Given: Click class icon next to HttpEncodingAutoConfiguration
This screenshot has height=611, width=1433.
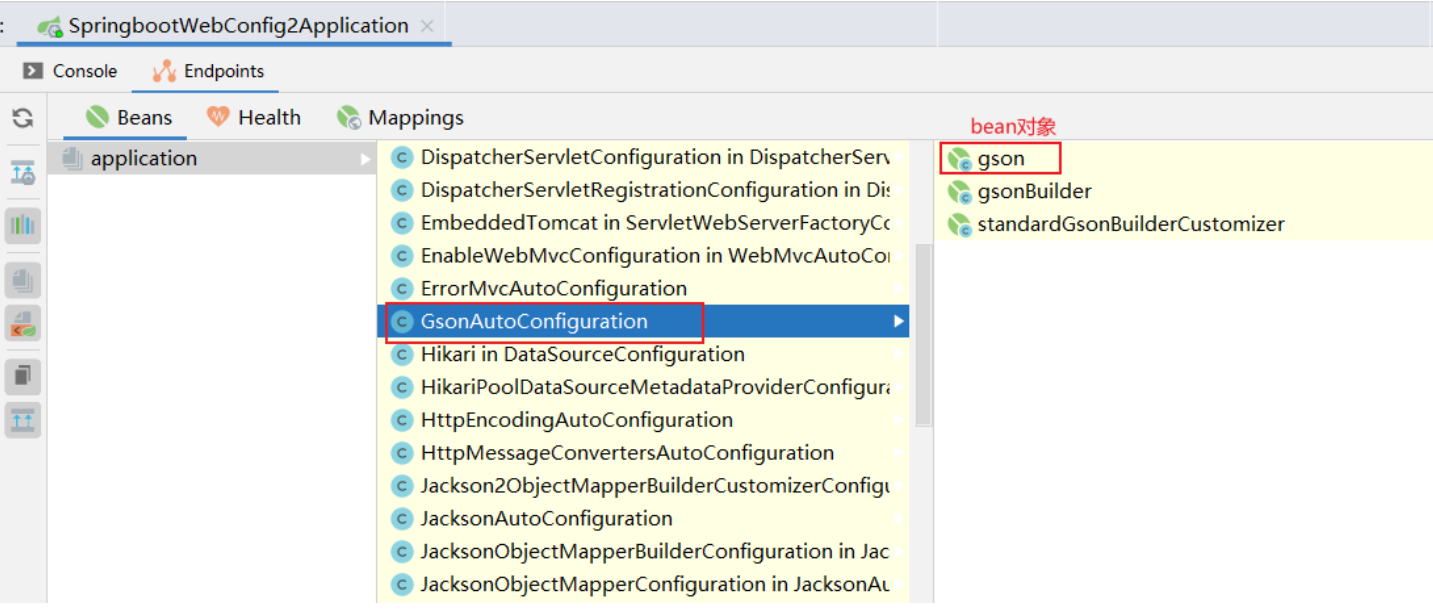Looking at the screenshot, I should click(402, 420).
